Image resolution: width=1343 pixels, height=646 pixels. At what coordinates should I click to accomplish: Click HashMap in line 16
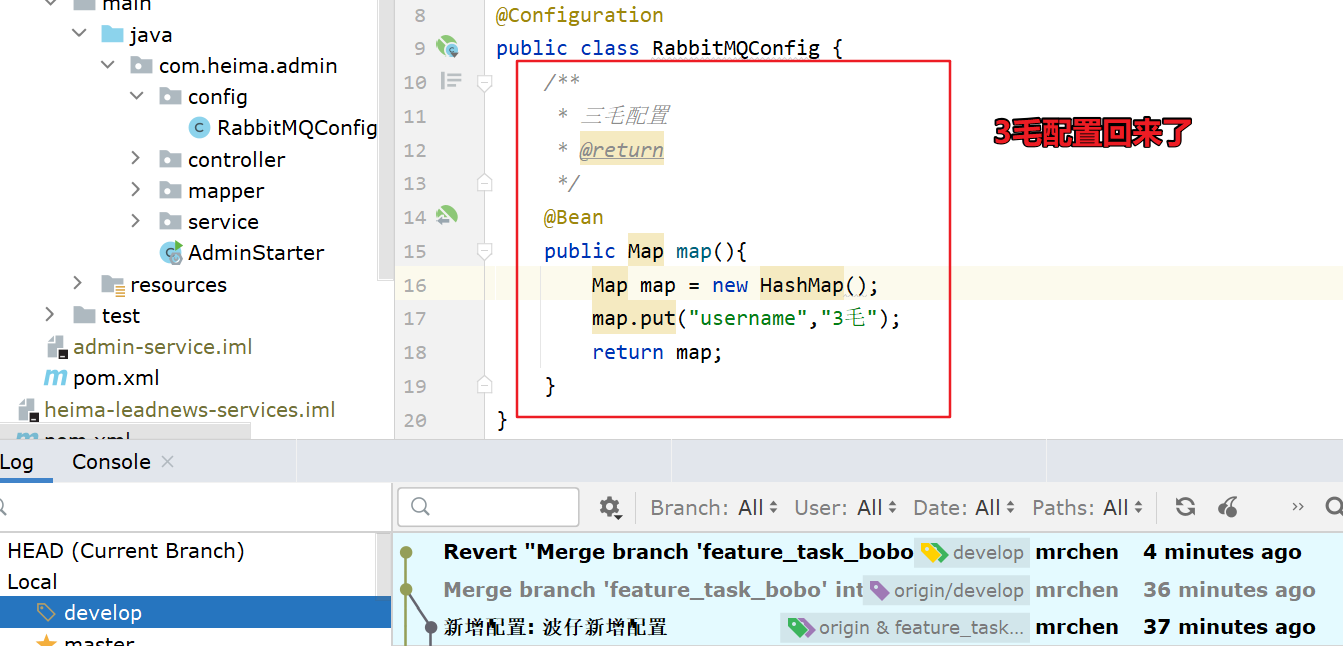[802, 285]
